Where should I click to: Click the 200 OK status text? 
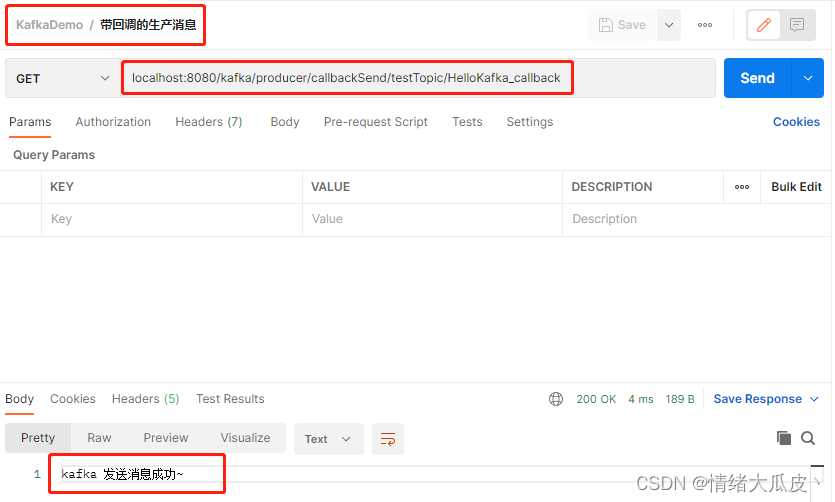pos(596,399)
